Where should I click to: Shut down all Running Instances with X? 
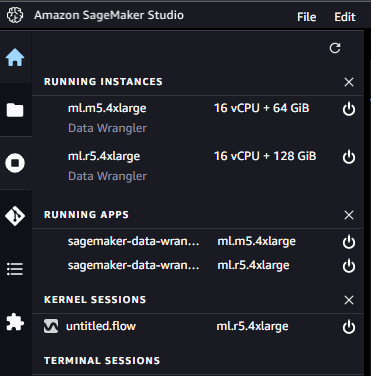(x=349, y=82)
